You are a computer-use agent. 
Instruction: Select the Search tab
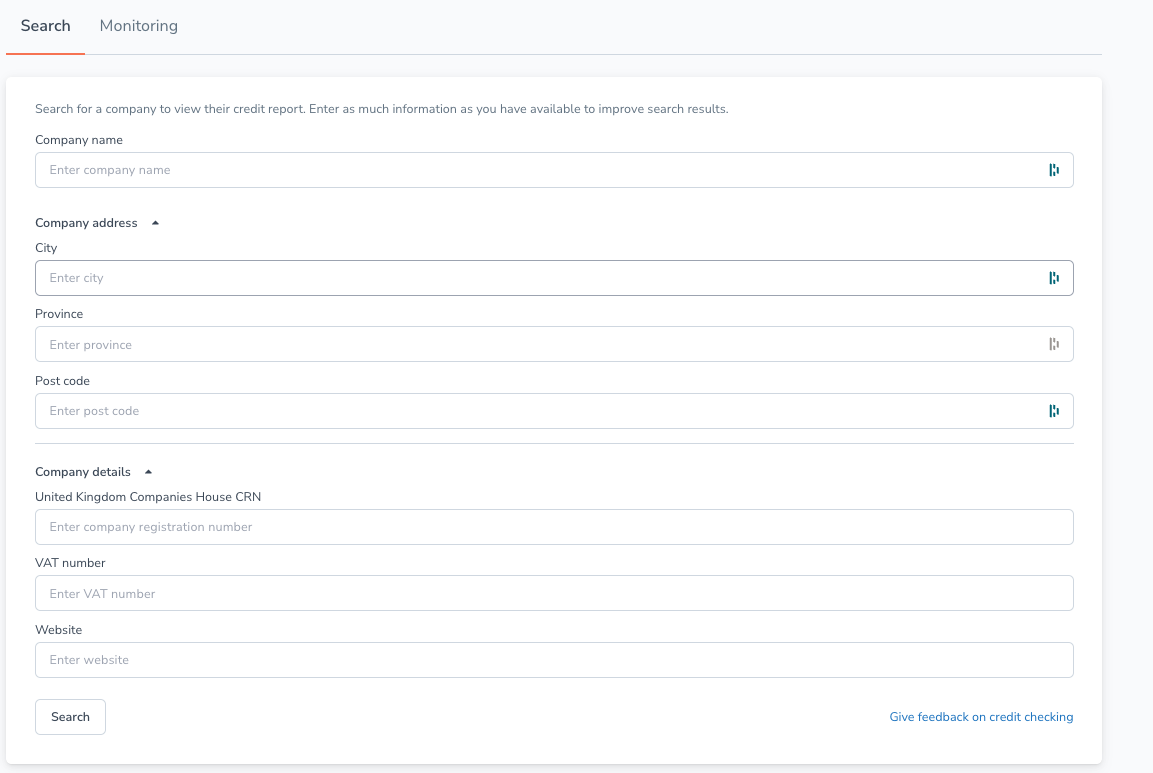(45, 25)
